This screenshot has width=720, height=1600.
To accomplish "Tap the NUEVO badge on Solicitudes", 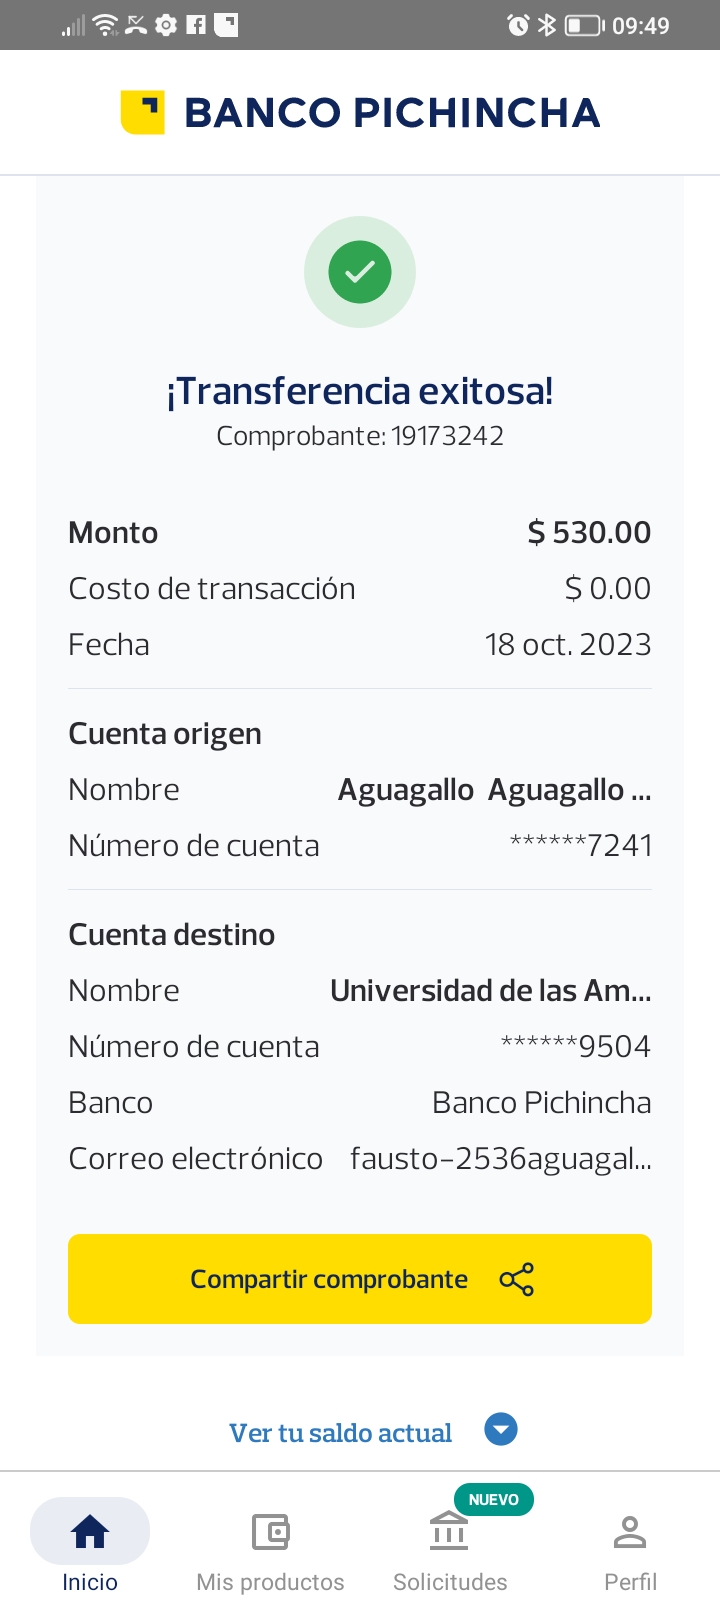I will pyautogui.click(x=494, y=1499).
